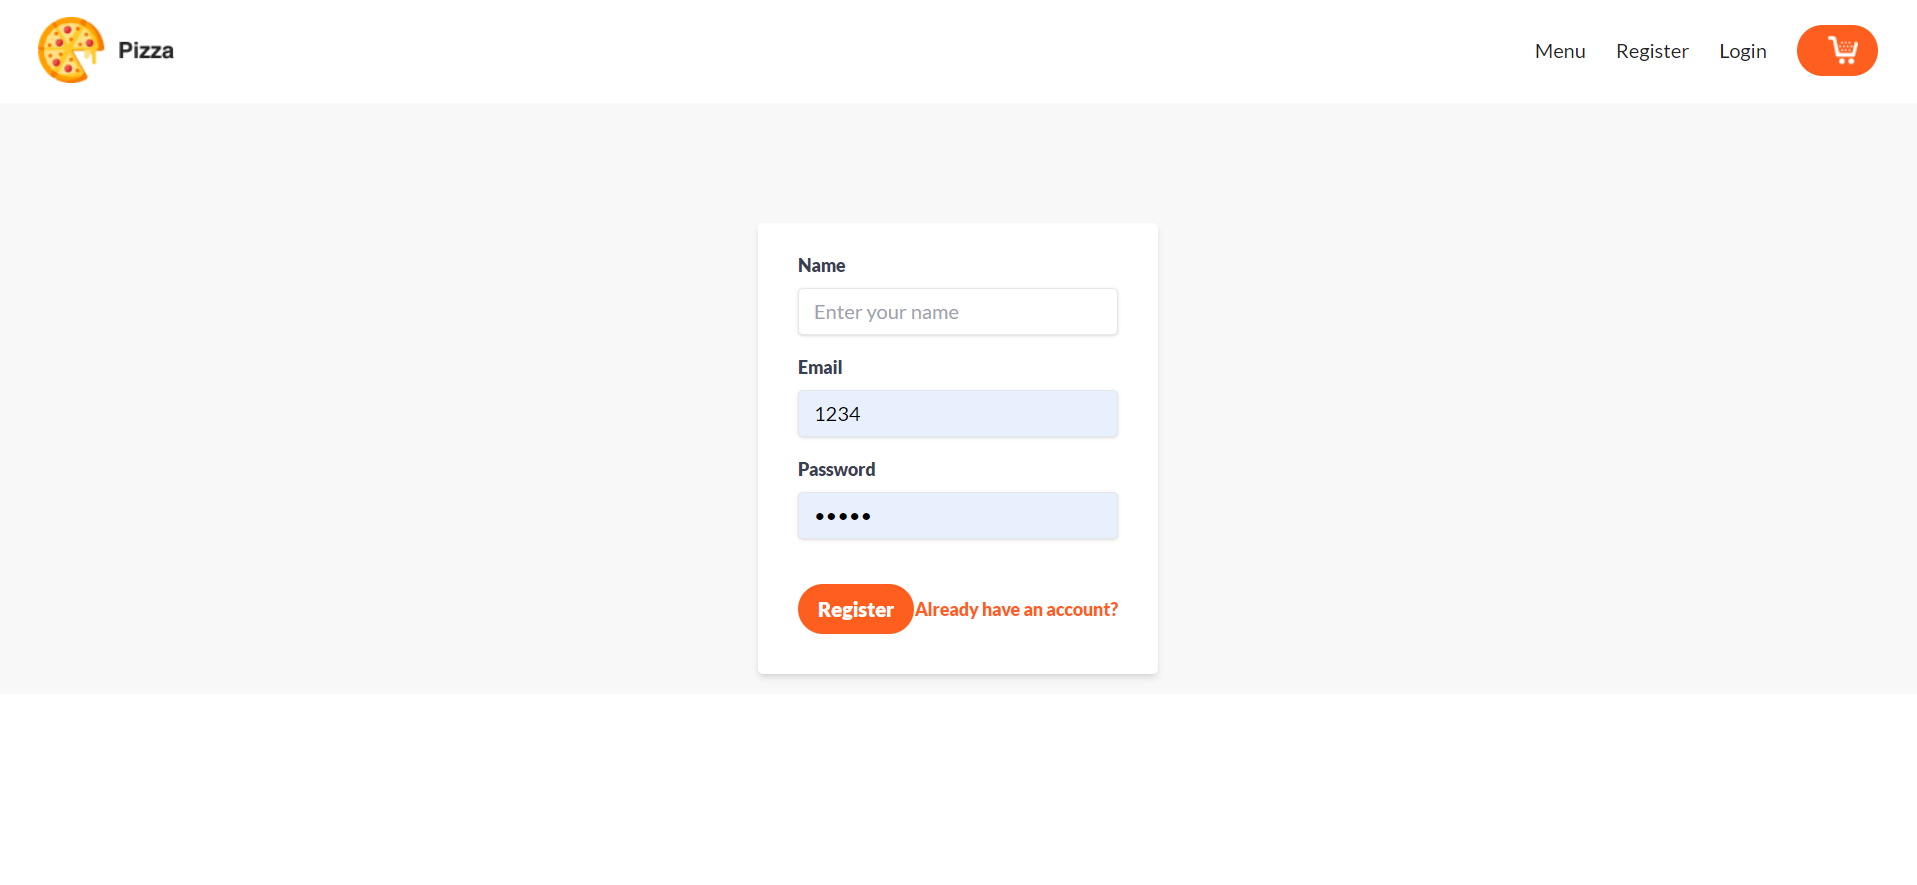Viewport: 1917px width, 885px height.
Task: Click the Pizza brand name text
Action: click(144, 49)
